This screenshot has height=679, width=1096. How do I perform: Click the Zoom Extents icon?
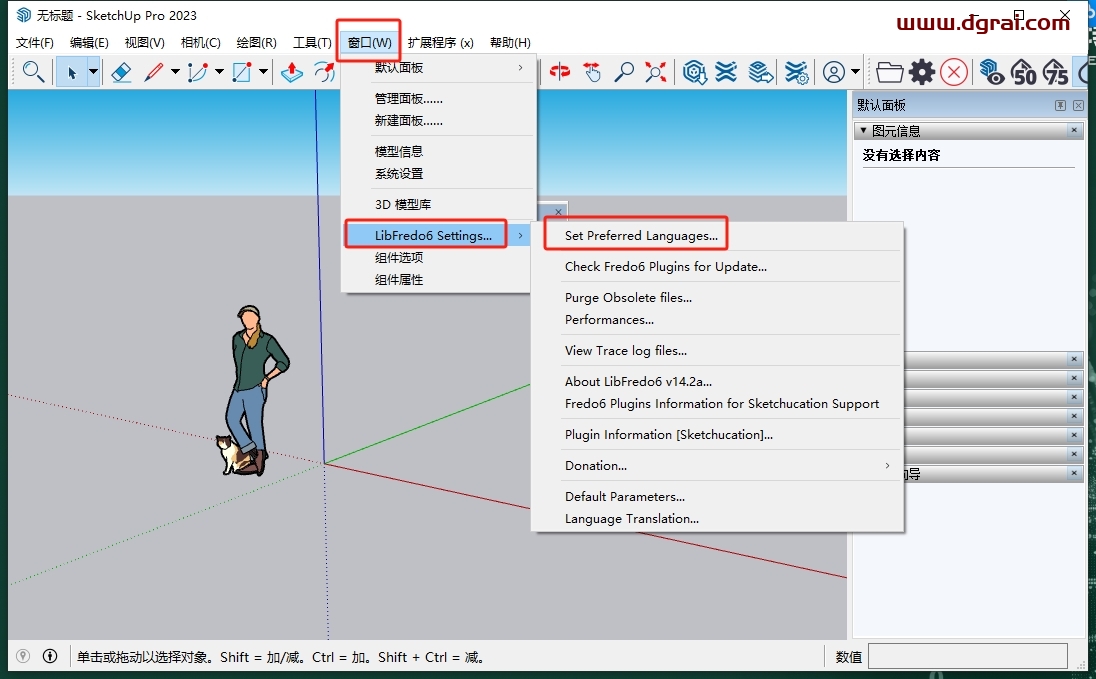[x=656, y=72]
